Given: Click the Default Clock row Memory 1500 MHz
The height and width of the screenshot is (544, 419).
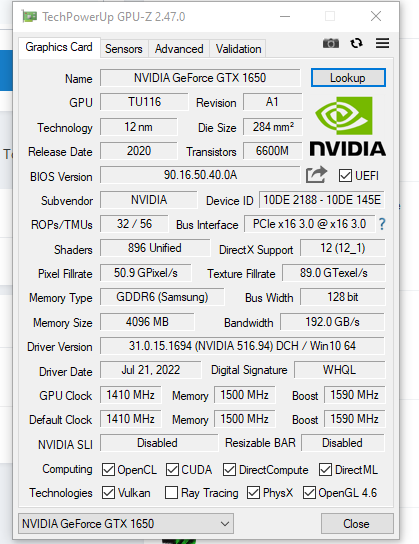Looking at the screenshot, I should (245, 419).
